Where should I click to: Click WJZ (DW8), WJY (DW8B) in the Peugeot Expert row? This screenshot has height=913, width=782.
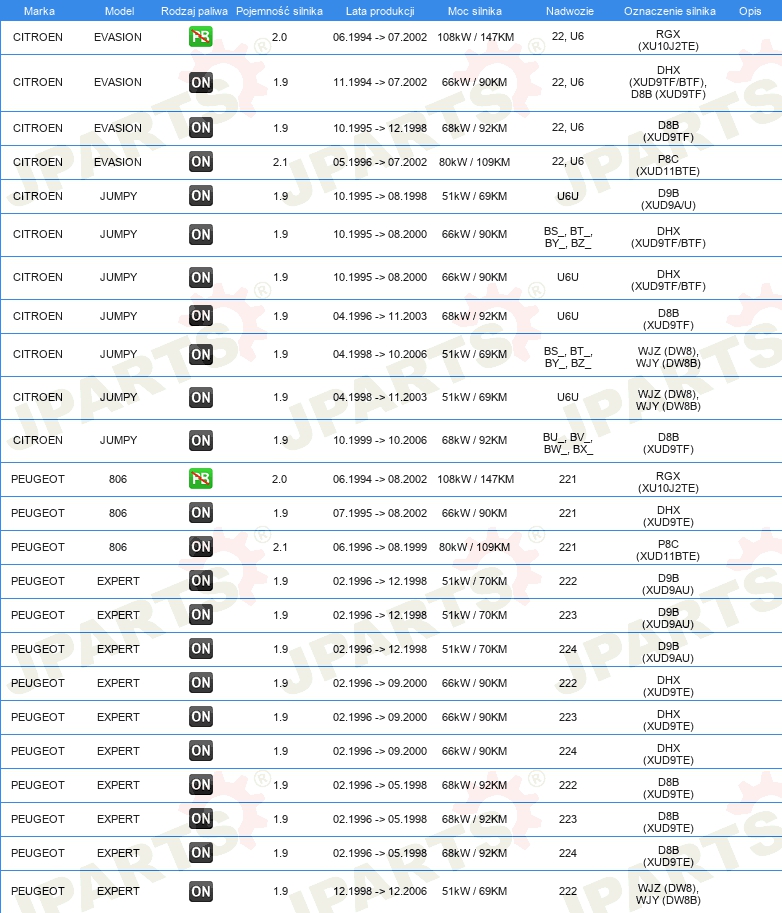(668, 894)
